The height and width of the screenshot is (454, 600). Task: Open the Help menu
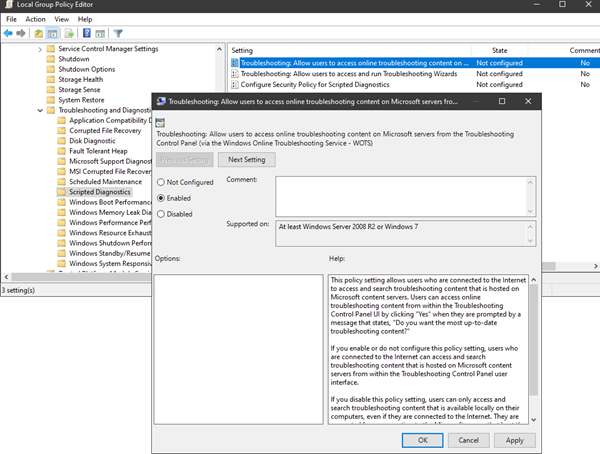[85, 19]
